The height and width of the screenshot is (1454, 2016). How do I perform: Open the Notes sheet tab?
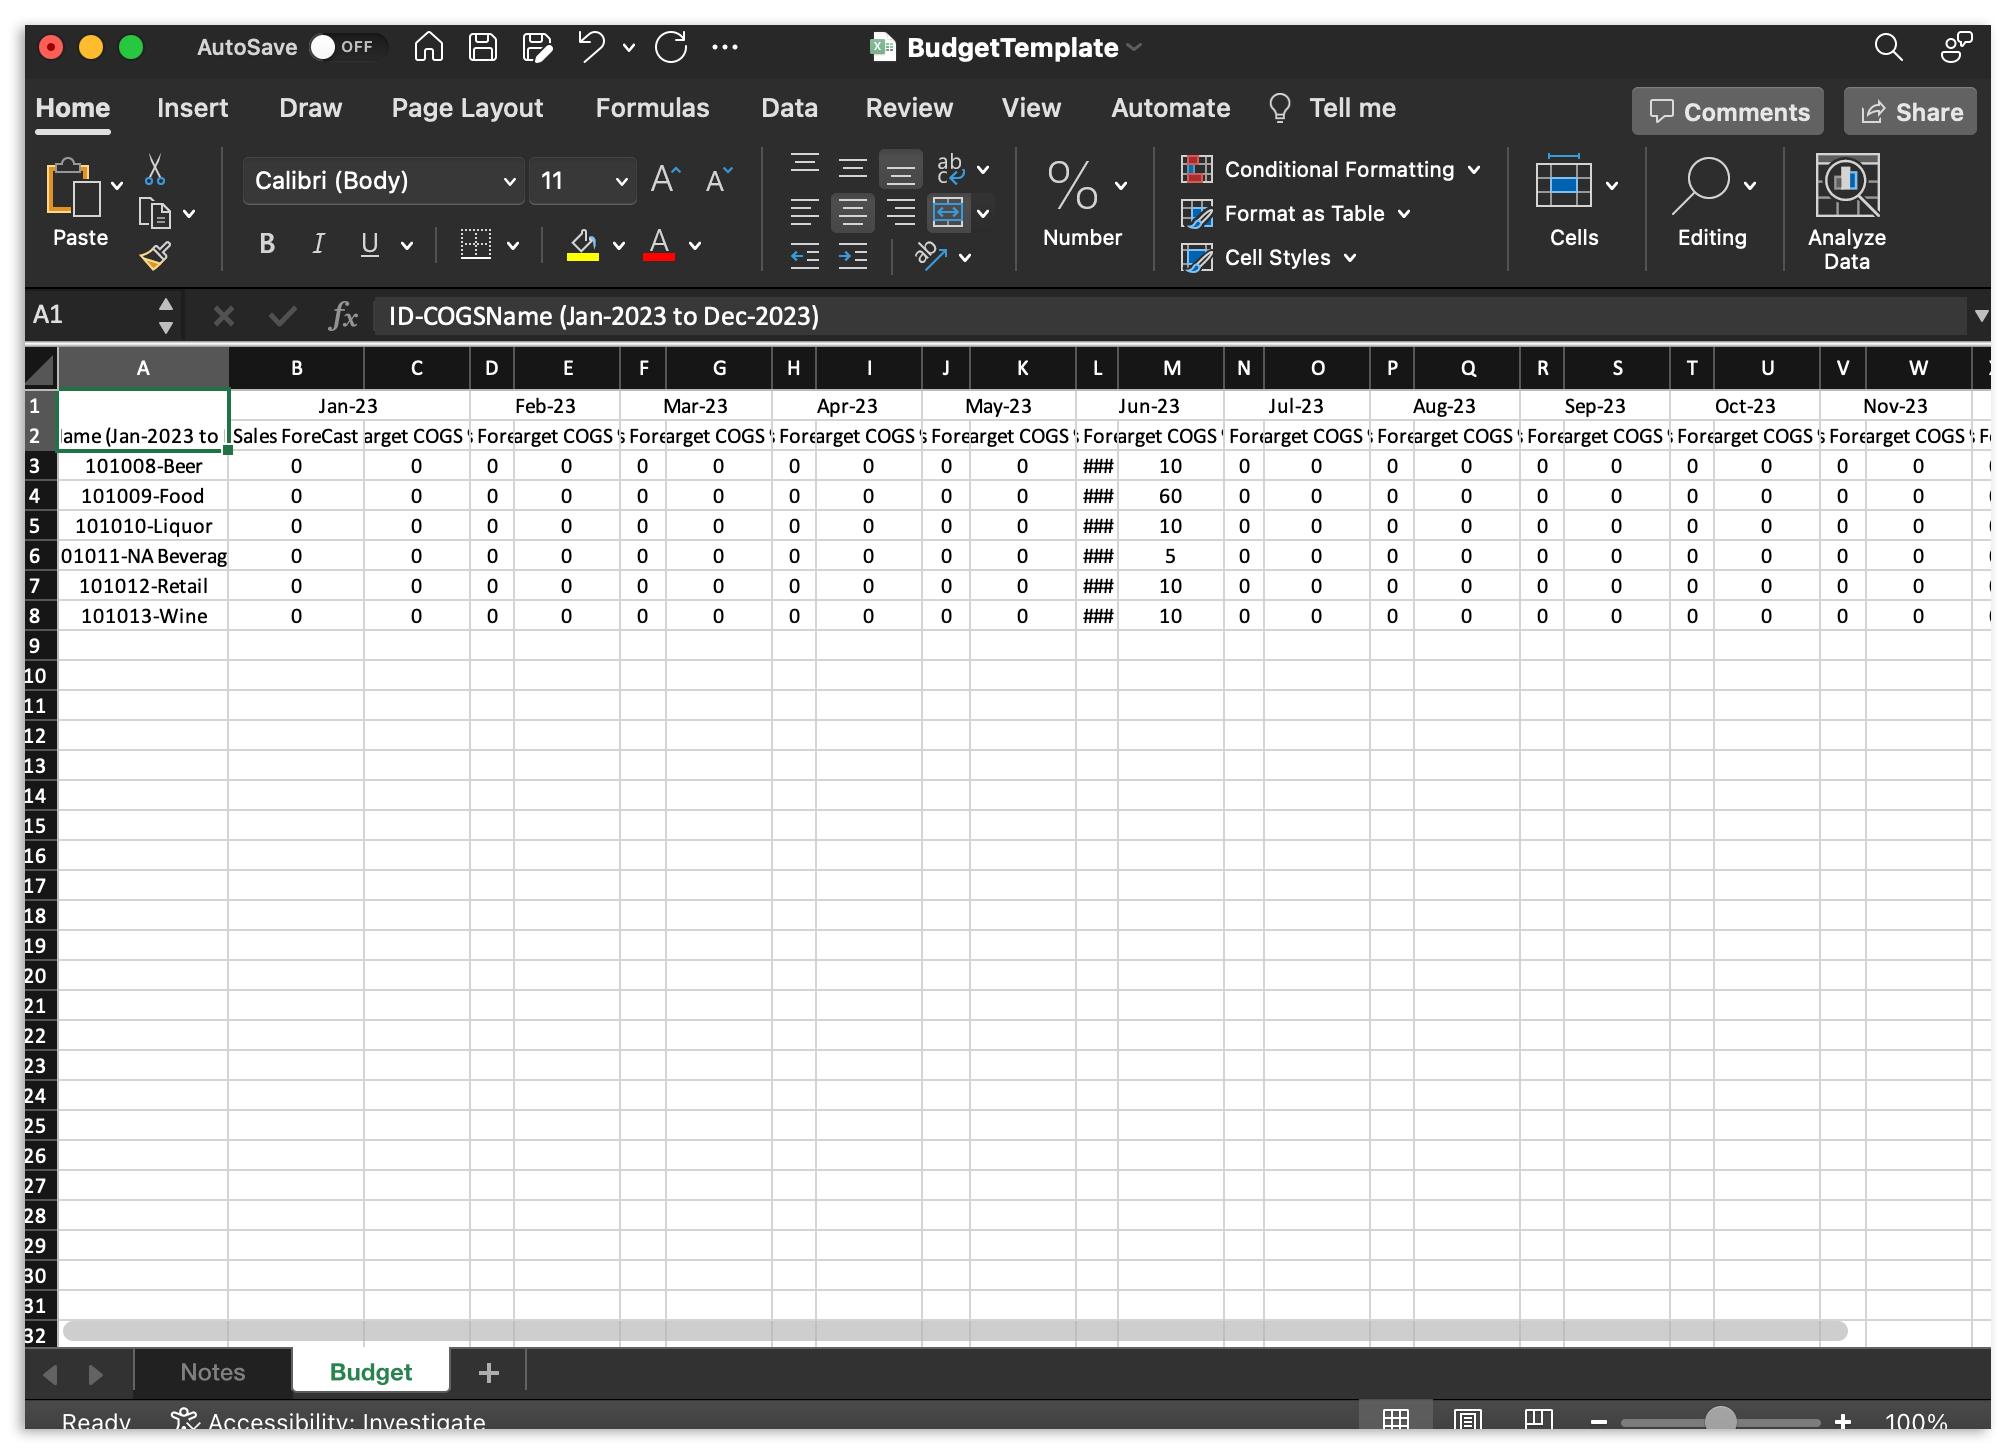tap(212, 1372)
